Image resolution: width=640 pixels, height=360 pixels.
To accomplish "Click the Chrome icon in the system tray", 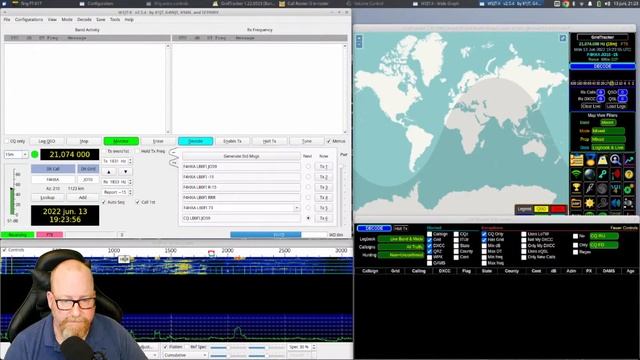I will point(566,4).
